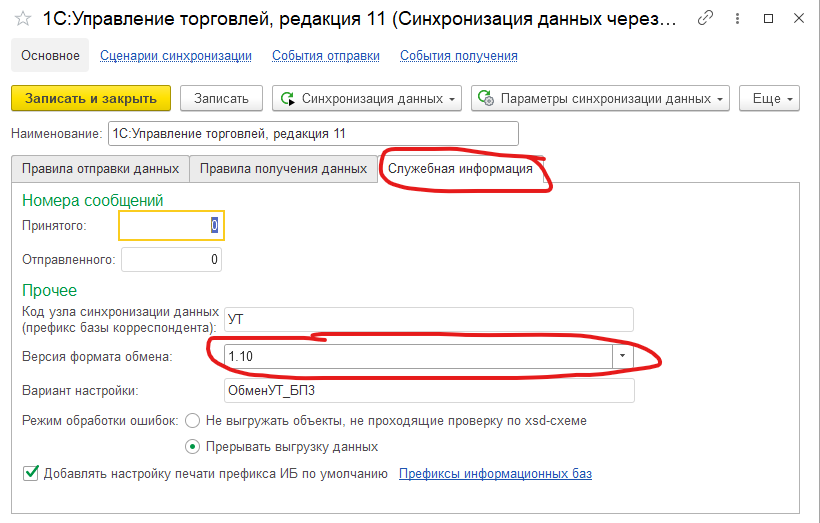820x523 pixels.
Task: Copy link via chain link icon
Action: tap(705, 19)
